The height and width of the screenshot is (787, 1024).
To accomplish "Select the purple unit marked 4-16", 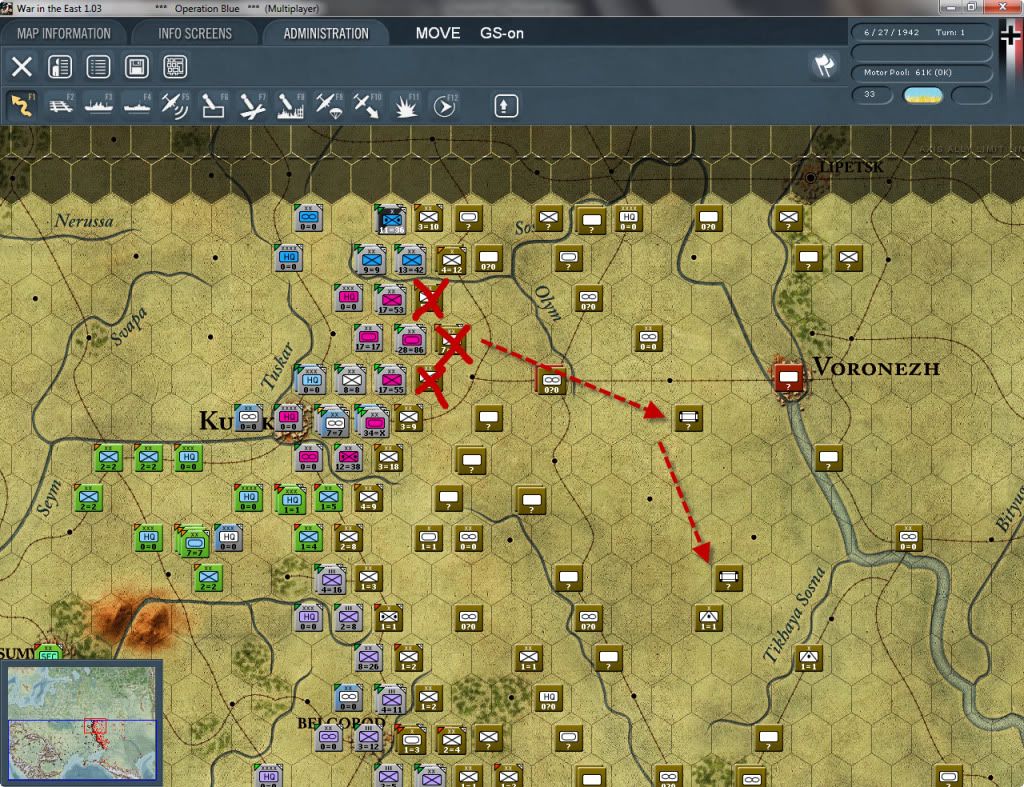I will coord(331,578).
